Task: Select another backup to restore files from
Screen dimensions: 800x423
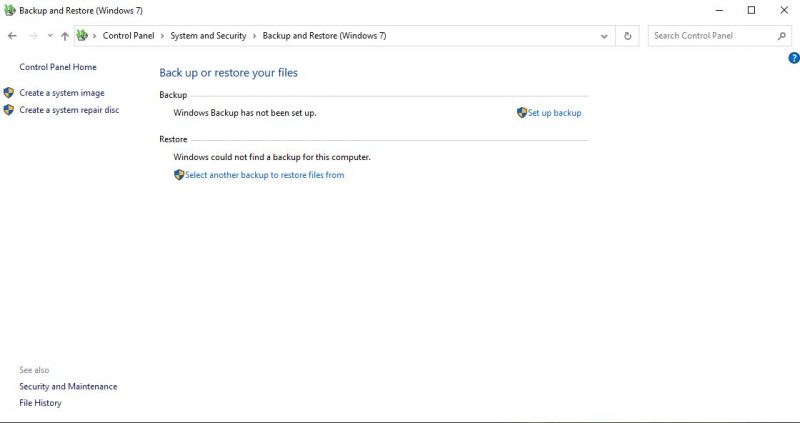Action: point(264,175)
